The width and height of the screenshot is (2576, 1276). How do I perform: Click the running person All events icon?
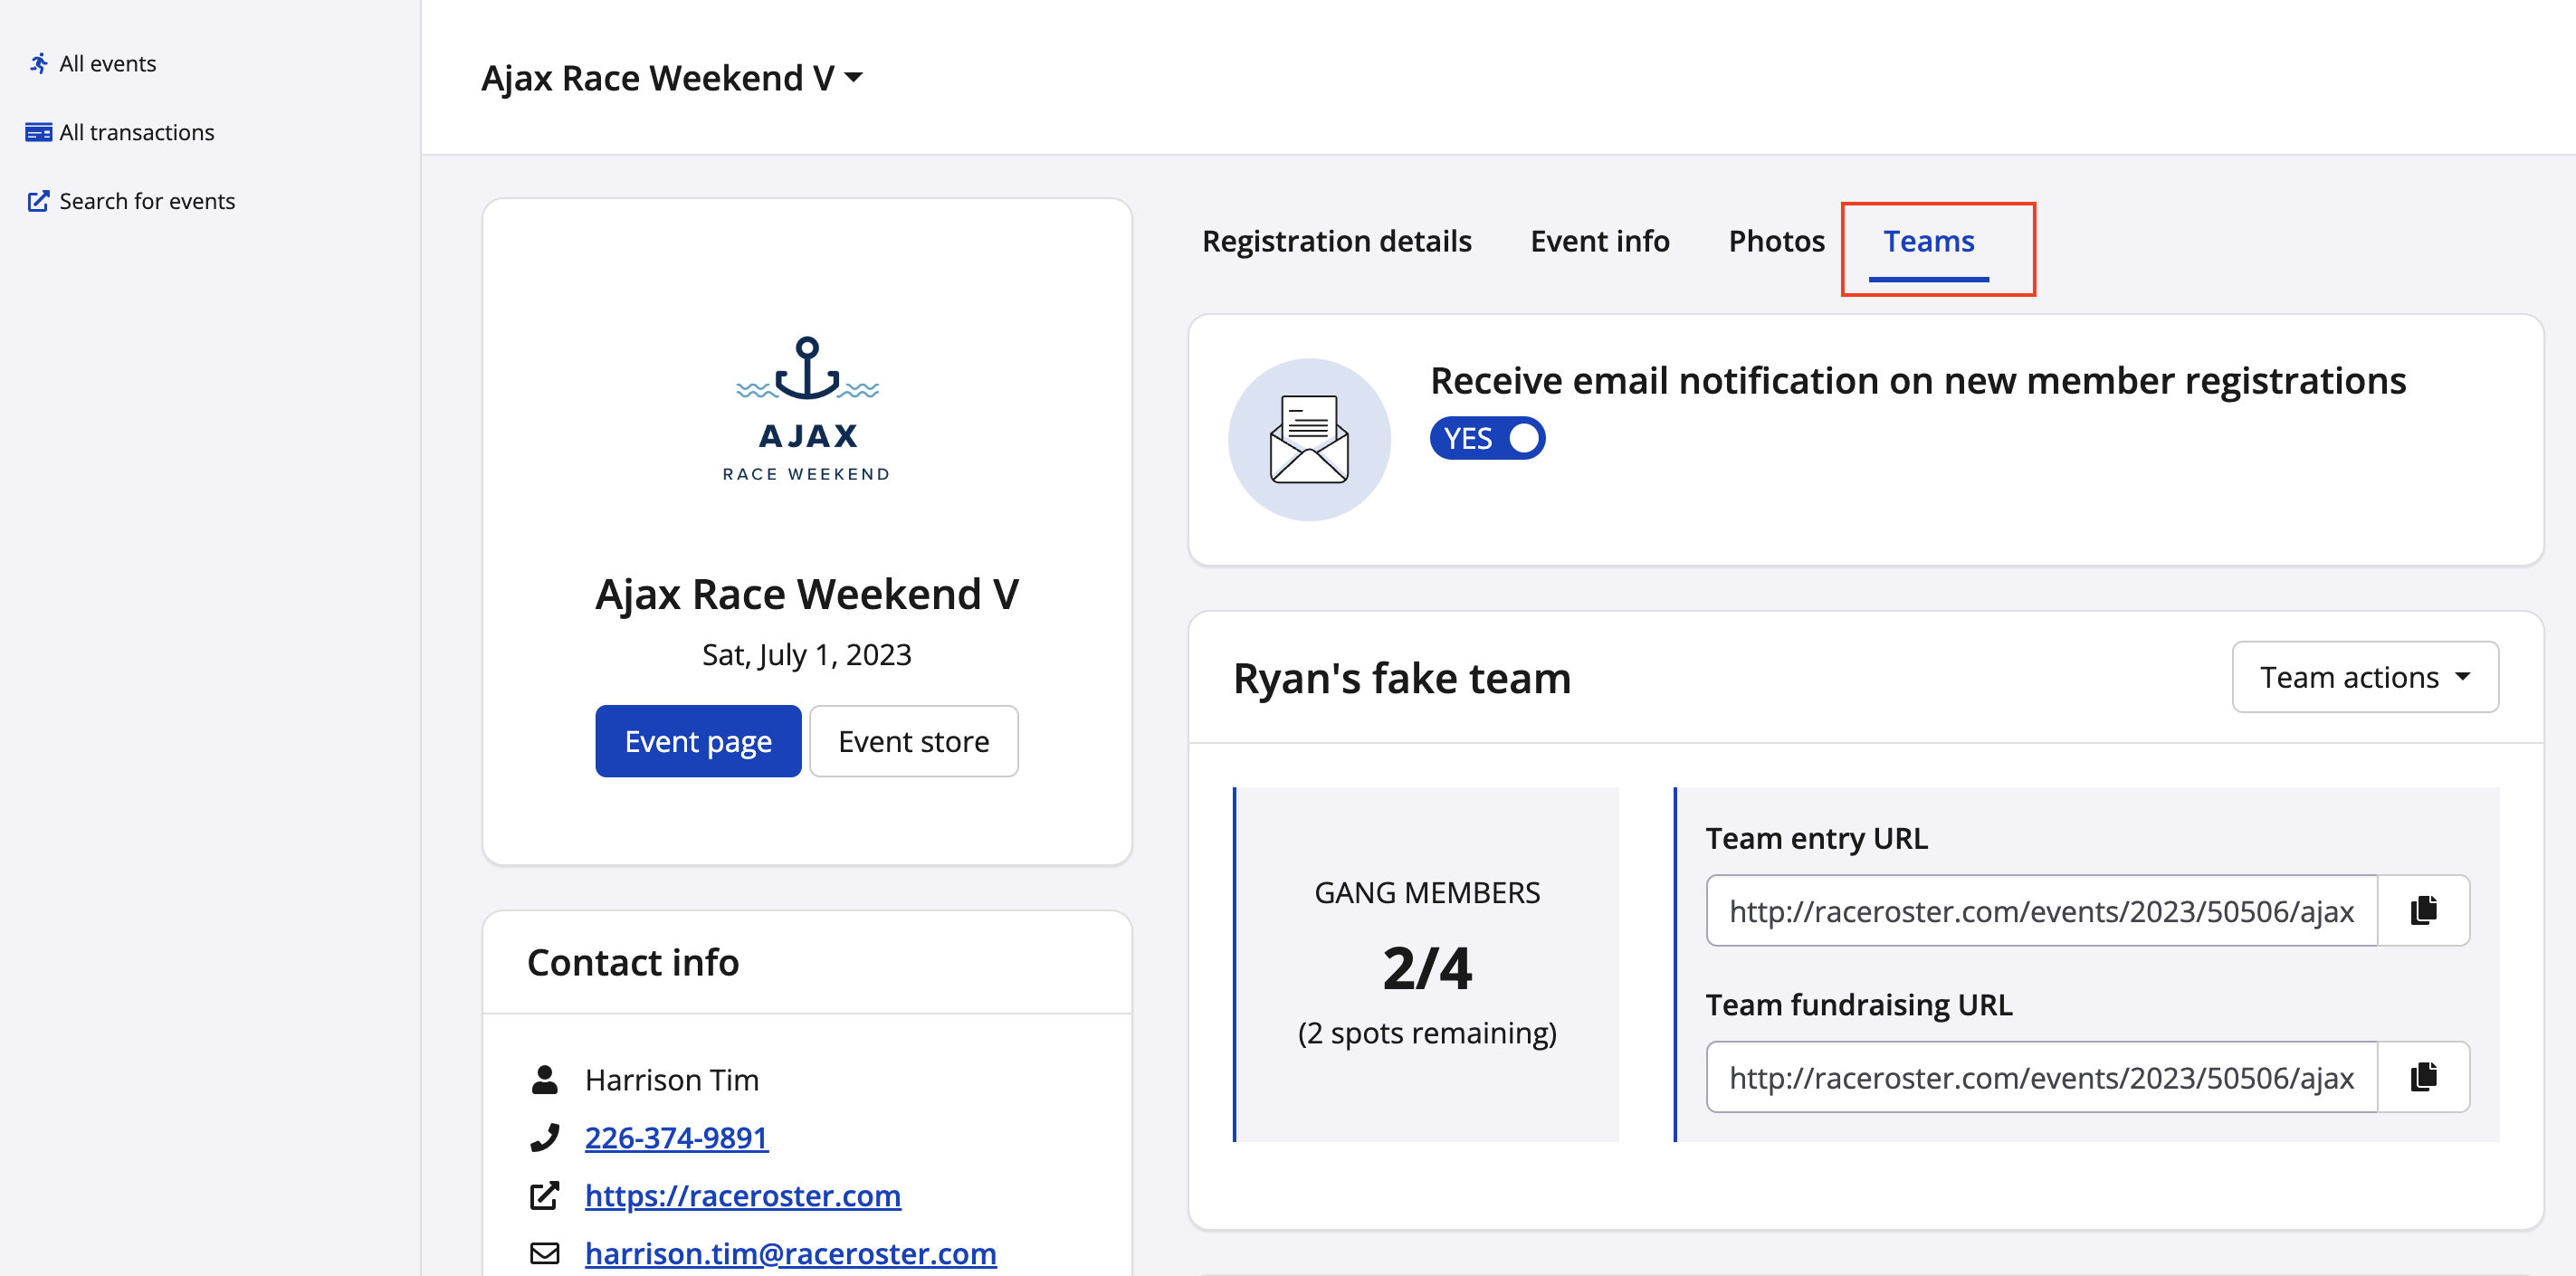(x=38, y=64)
